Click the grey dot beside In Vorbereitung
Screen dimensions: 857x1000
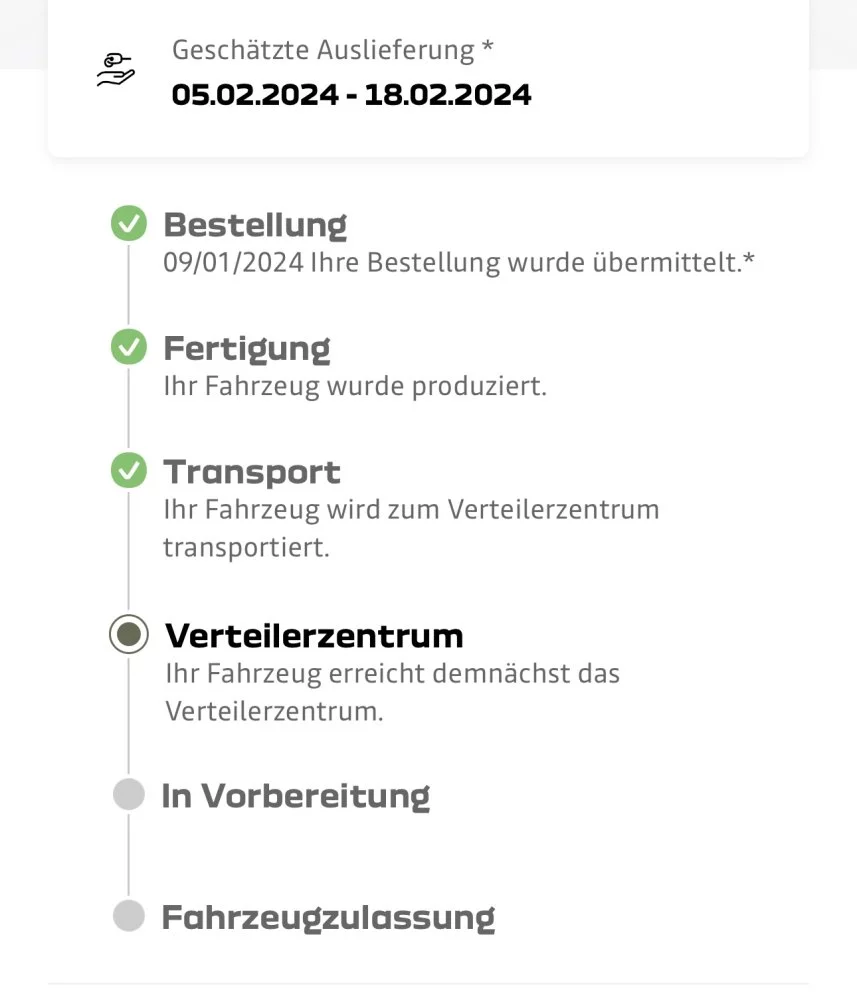(x=129, y=795)
